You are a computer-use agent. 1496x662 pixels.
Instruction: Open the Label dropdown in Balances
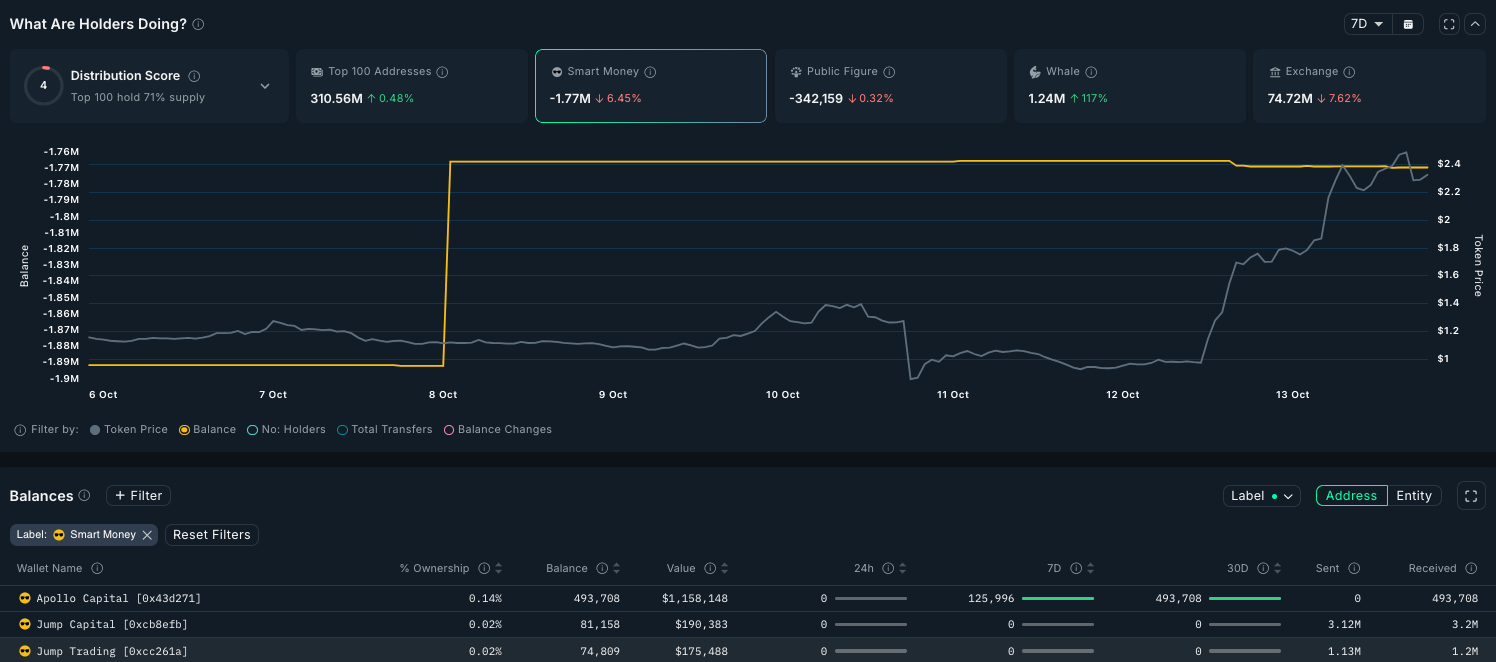click(1261, 495)
